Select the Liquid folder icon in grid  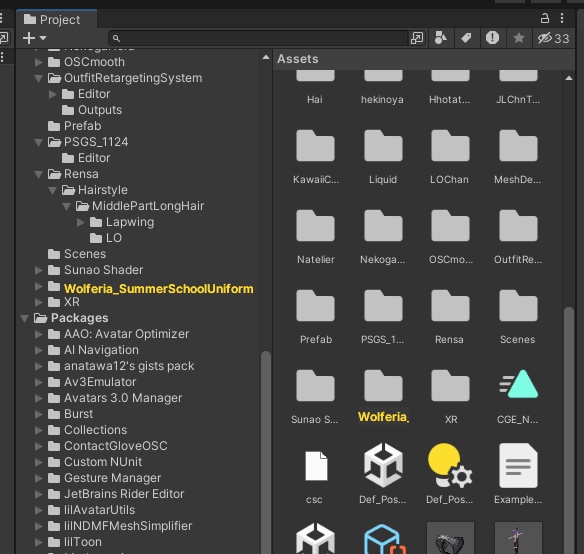383,146
